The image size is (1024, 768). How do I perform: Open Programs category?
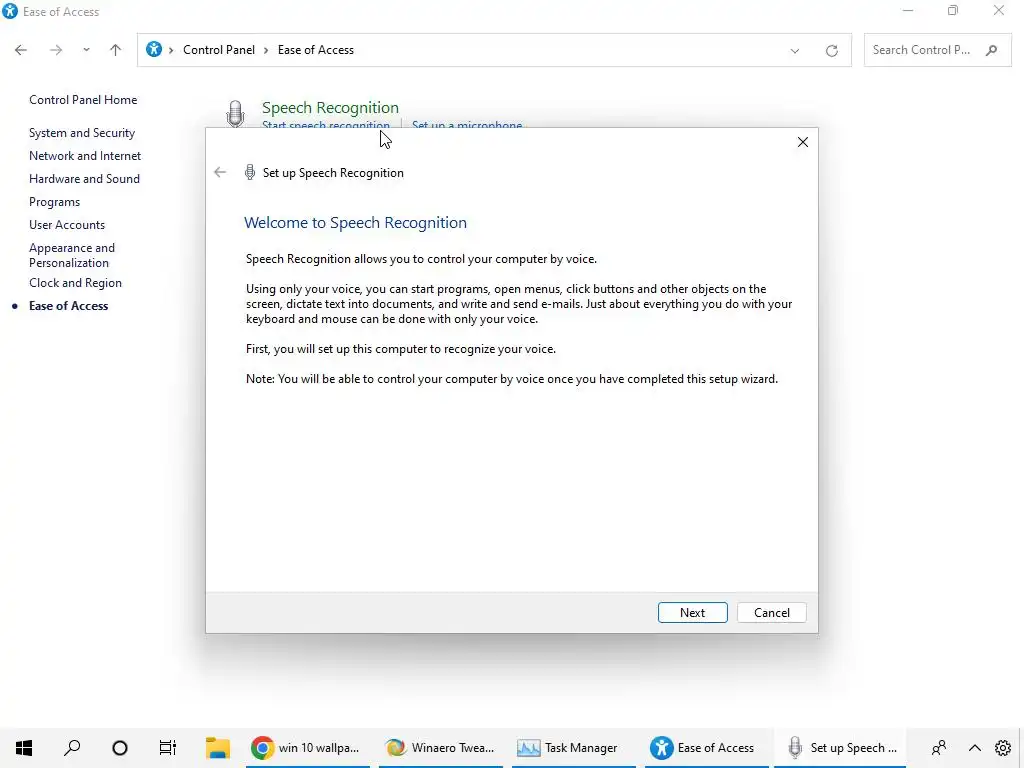coord(54,202)
